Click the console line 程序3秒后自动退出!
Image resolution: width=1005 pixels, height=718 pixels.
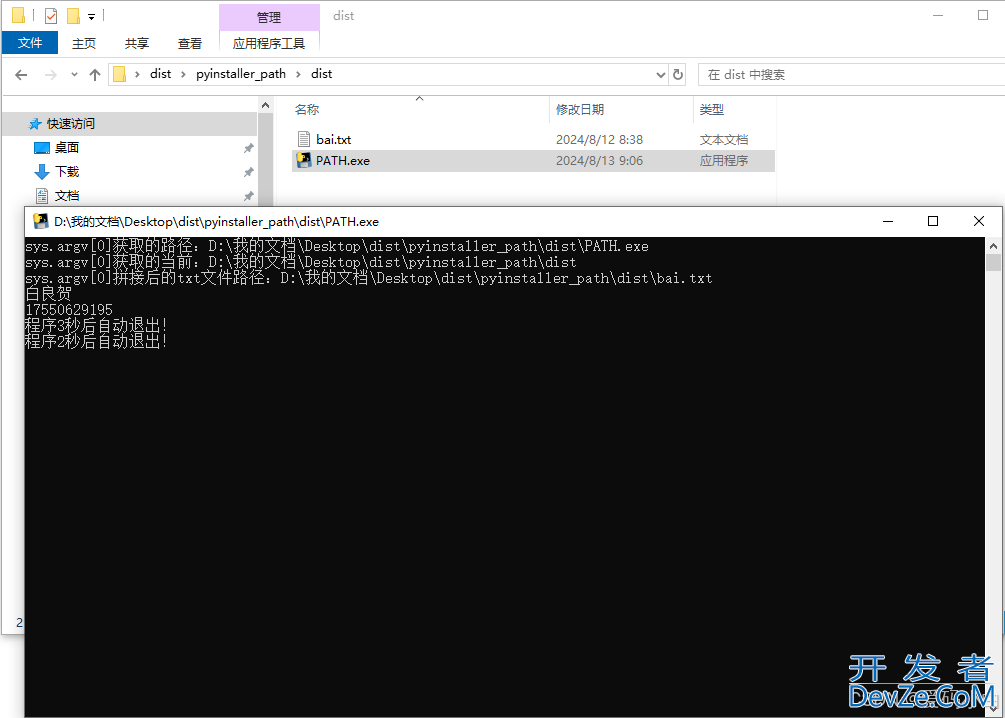(96, 326)
